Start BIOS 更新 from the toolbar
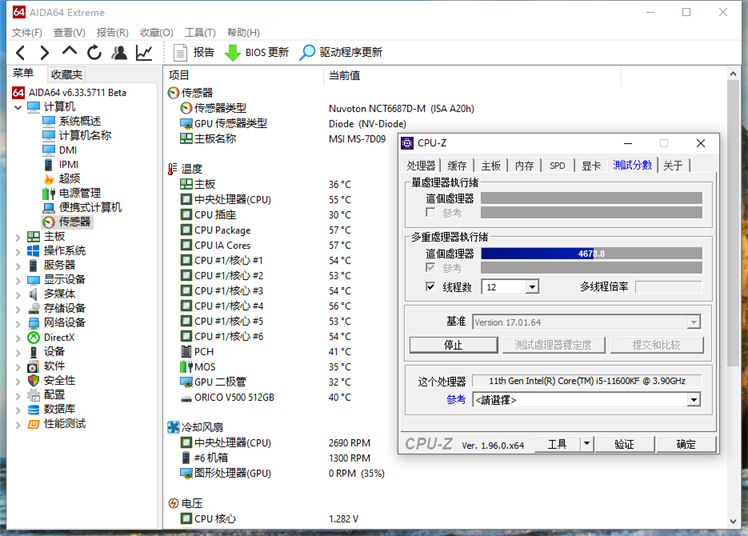The width and height of the screenshot is (748, 536). (257, 52)
